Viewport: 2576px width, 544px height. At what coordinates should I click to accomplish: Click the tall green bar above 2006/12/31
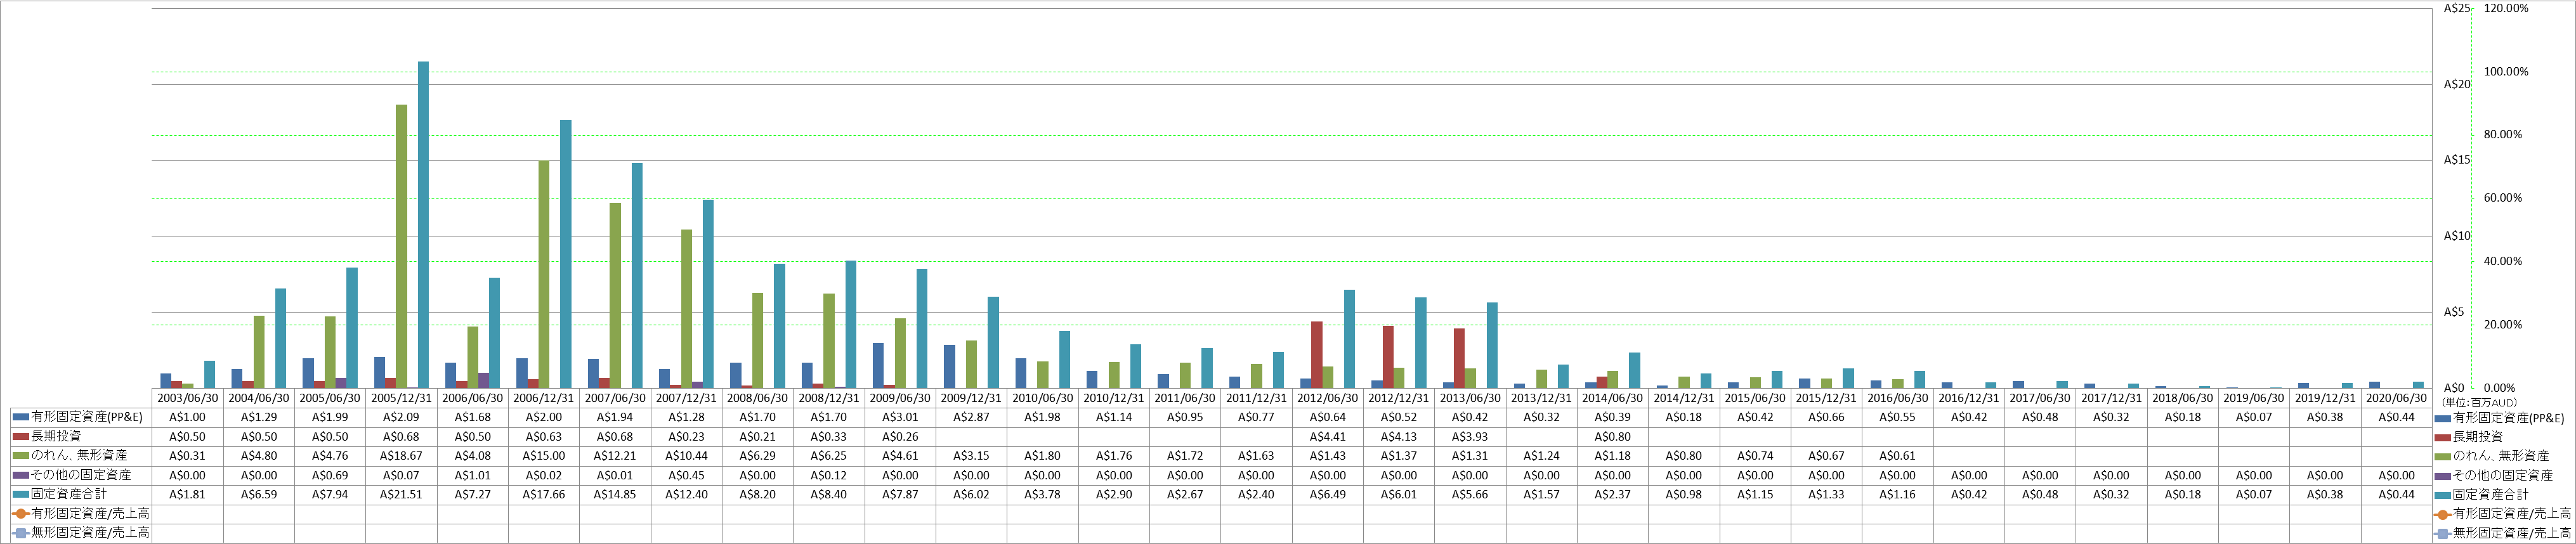544,274
